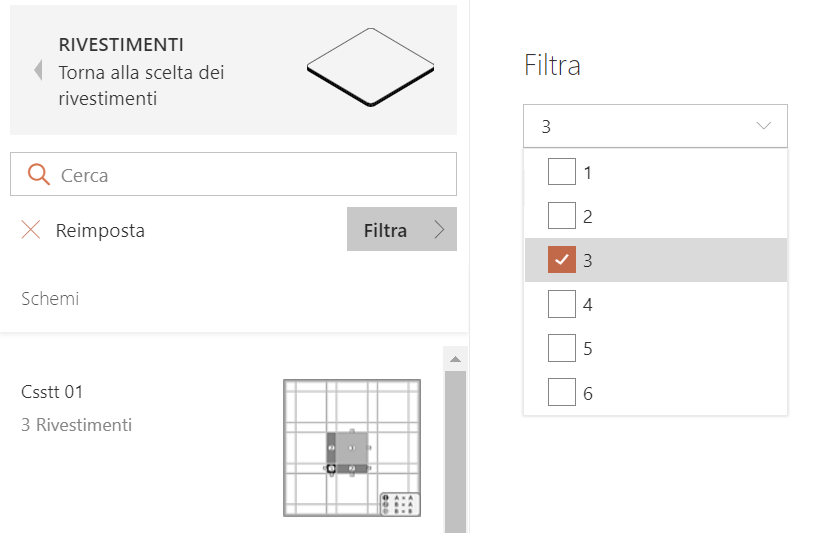Click the tile covering illustration icon
Image resolution: width=815 pixels, height=533 pixels.
pyautogui.click(x=370, y=67)
